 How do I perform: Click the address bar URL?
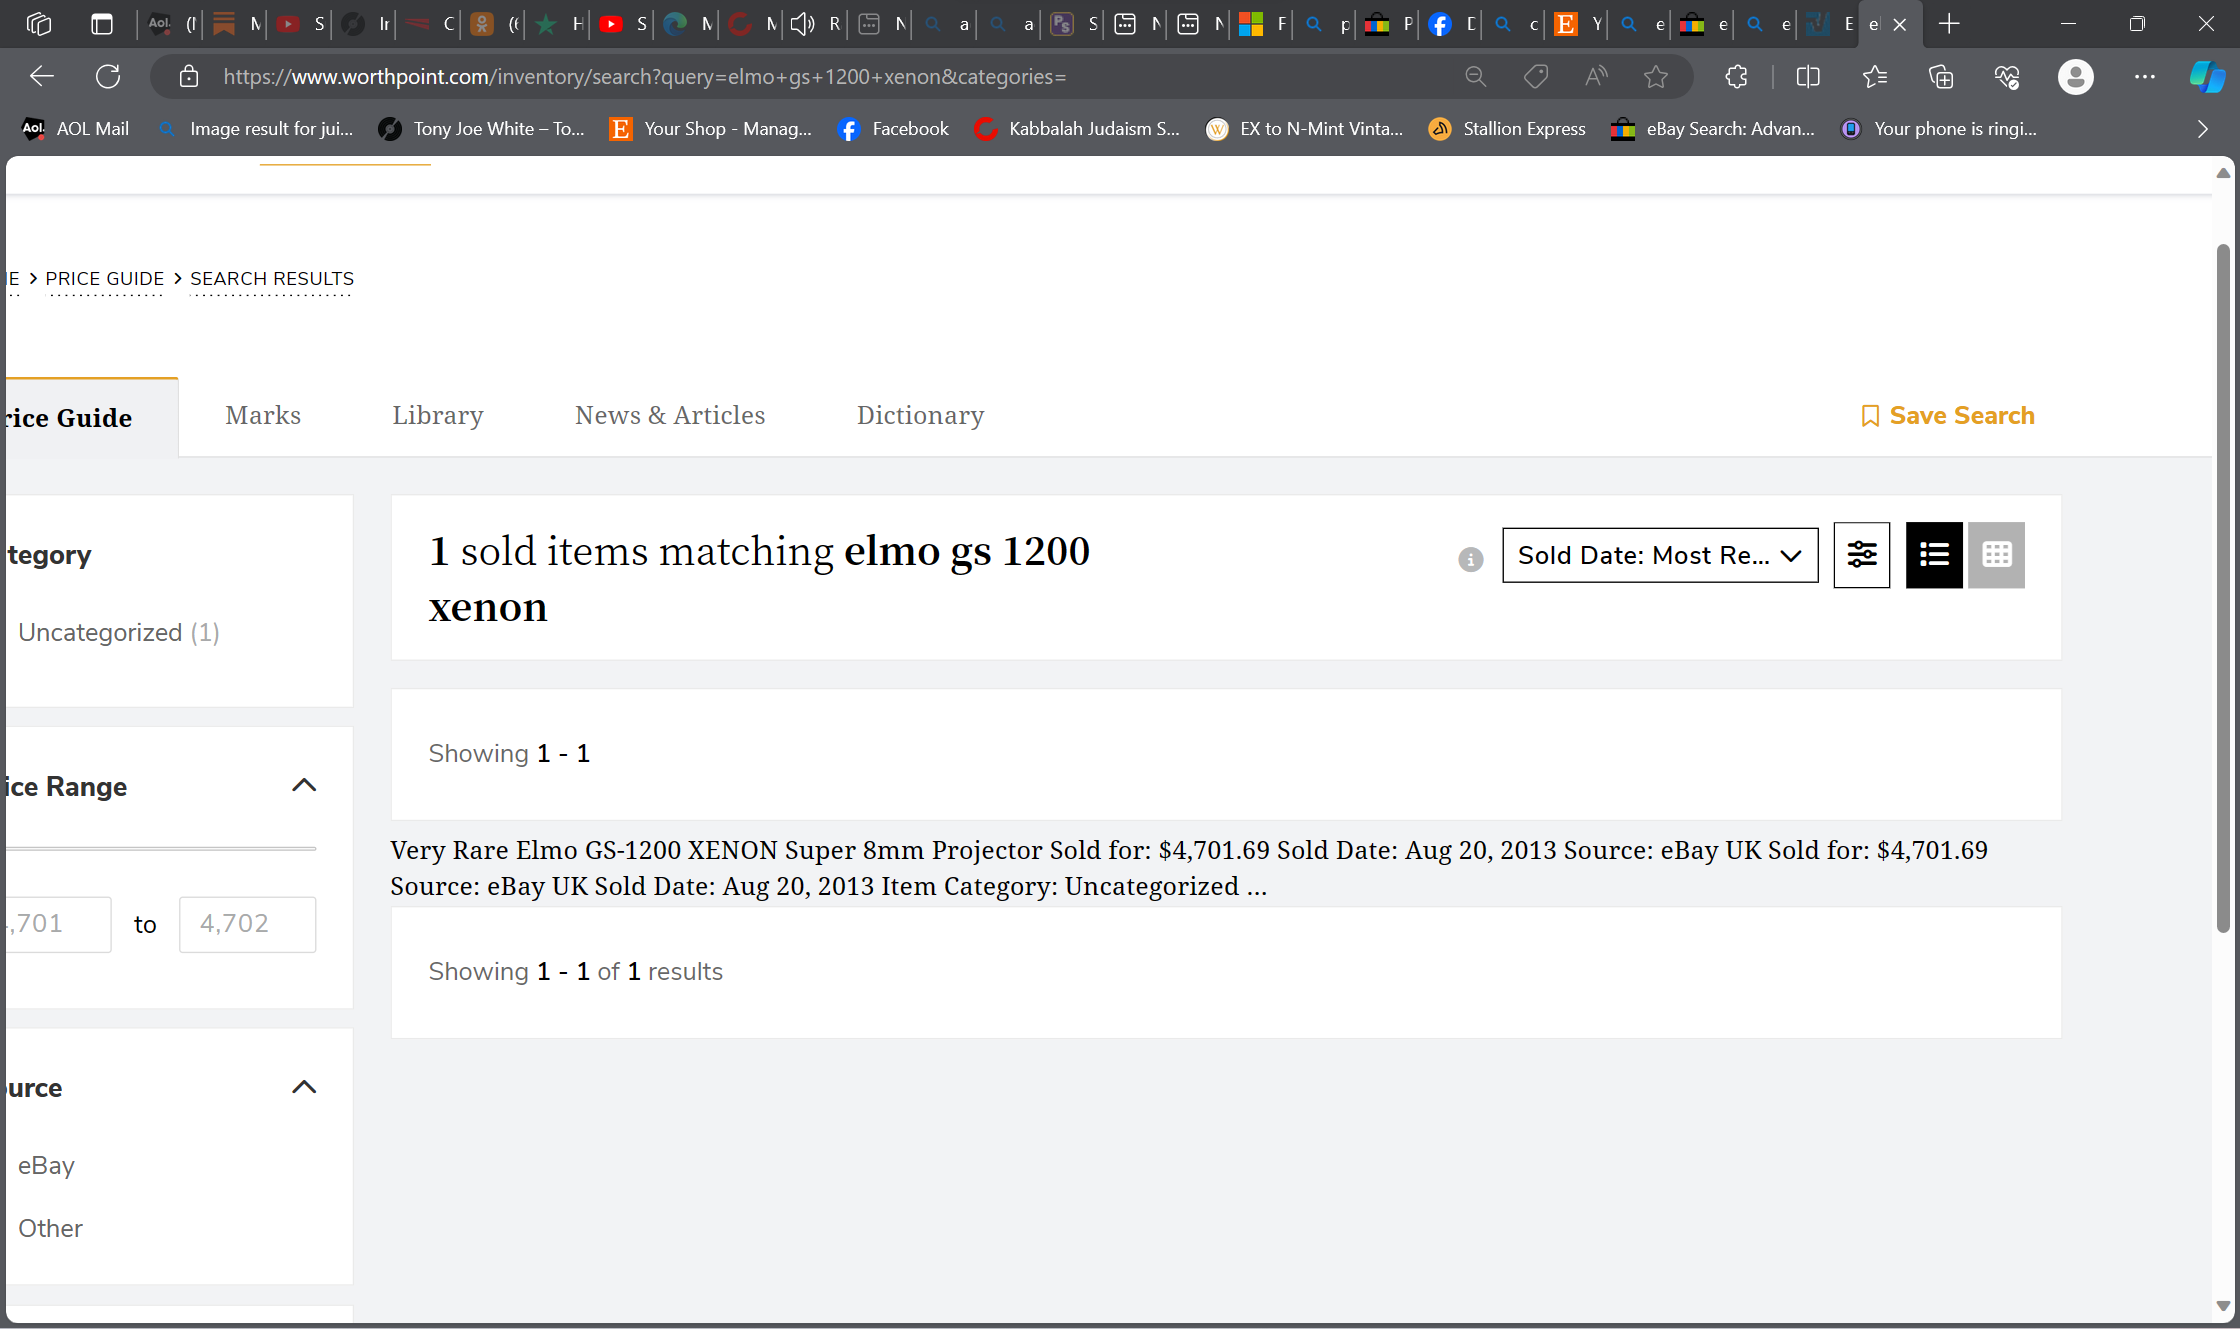tap(645, 77)
